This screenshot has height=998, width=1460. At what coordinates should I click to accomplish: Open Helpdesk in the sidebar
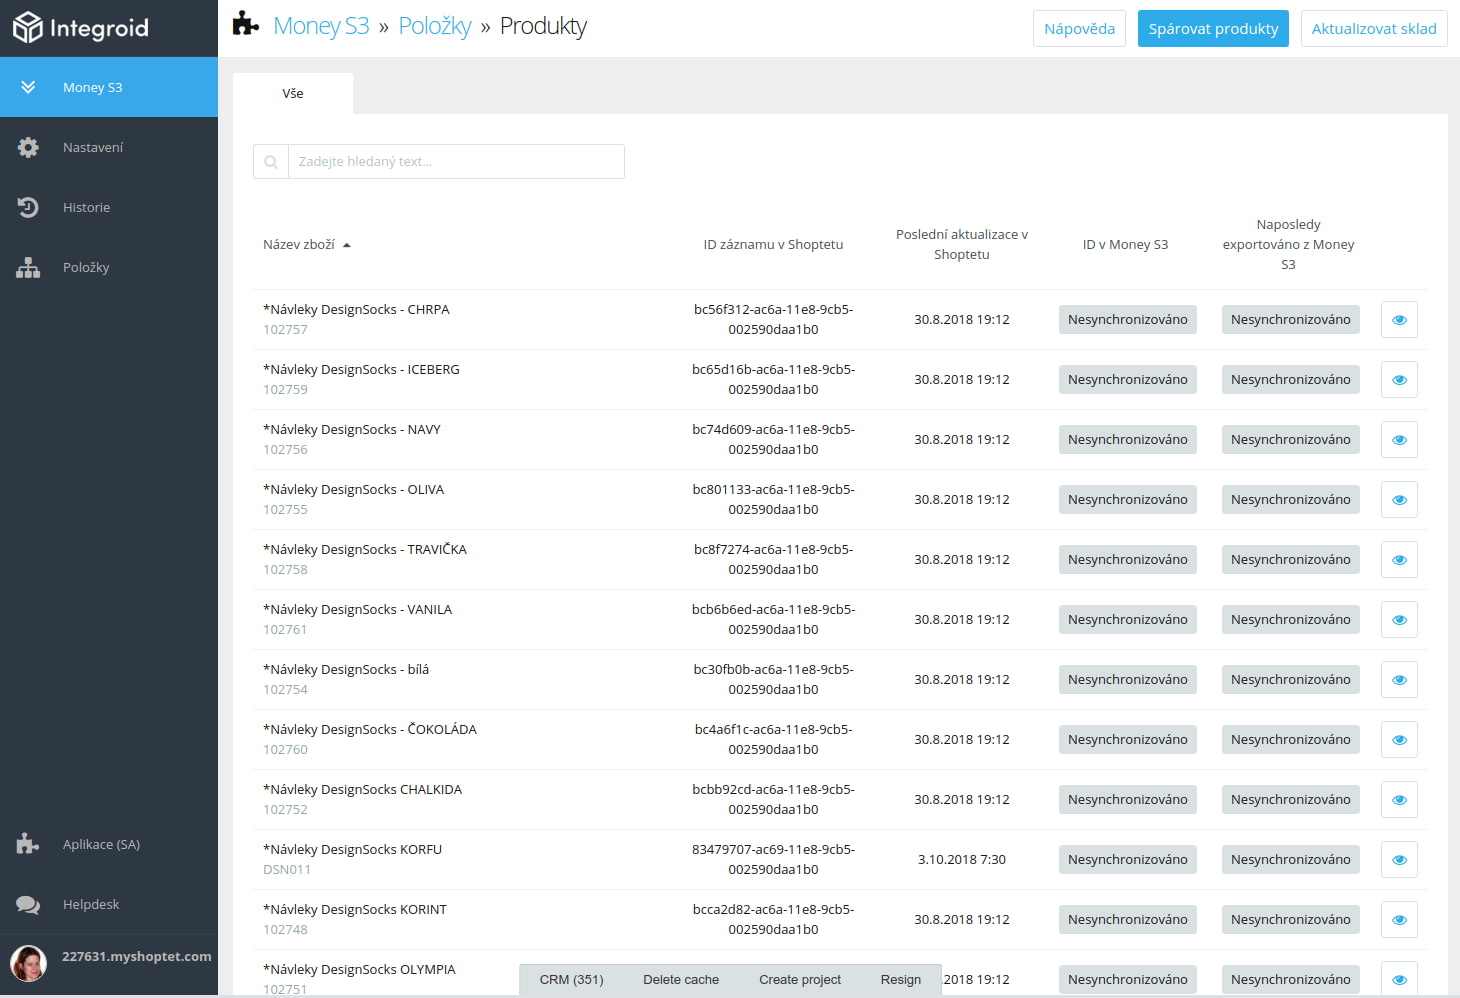pyautogui.click(x=109, y=904)
